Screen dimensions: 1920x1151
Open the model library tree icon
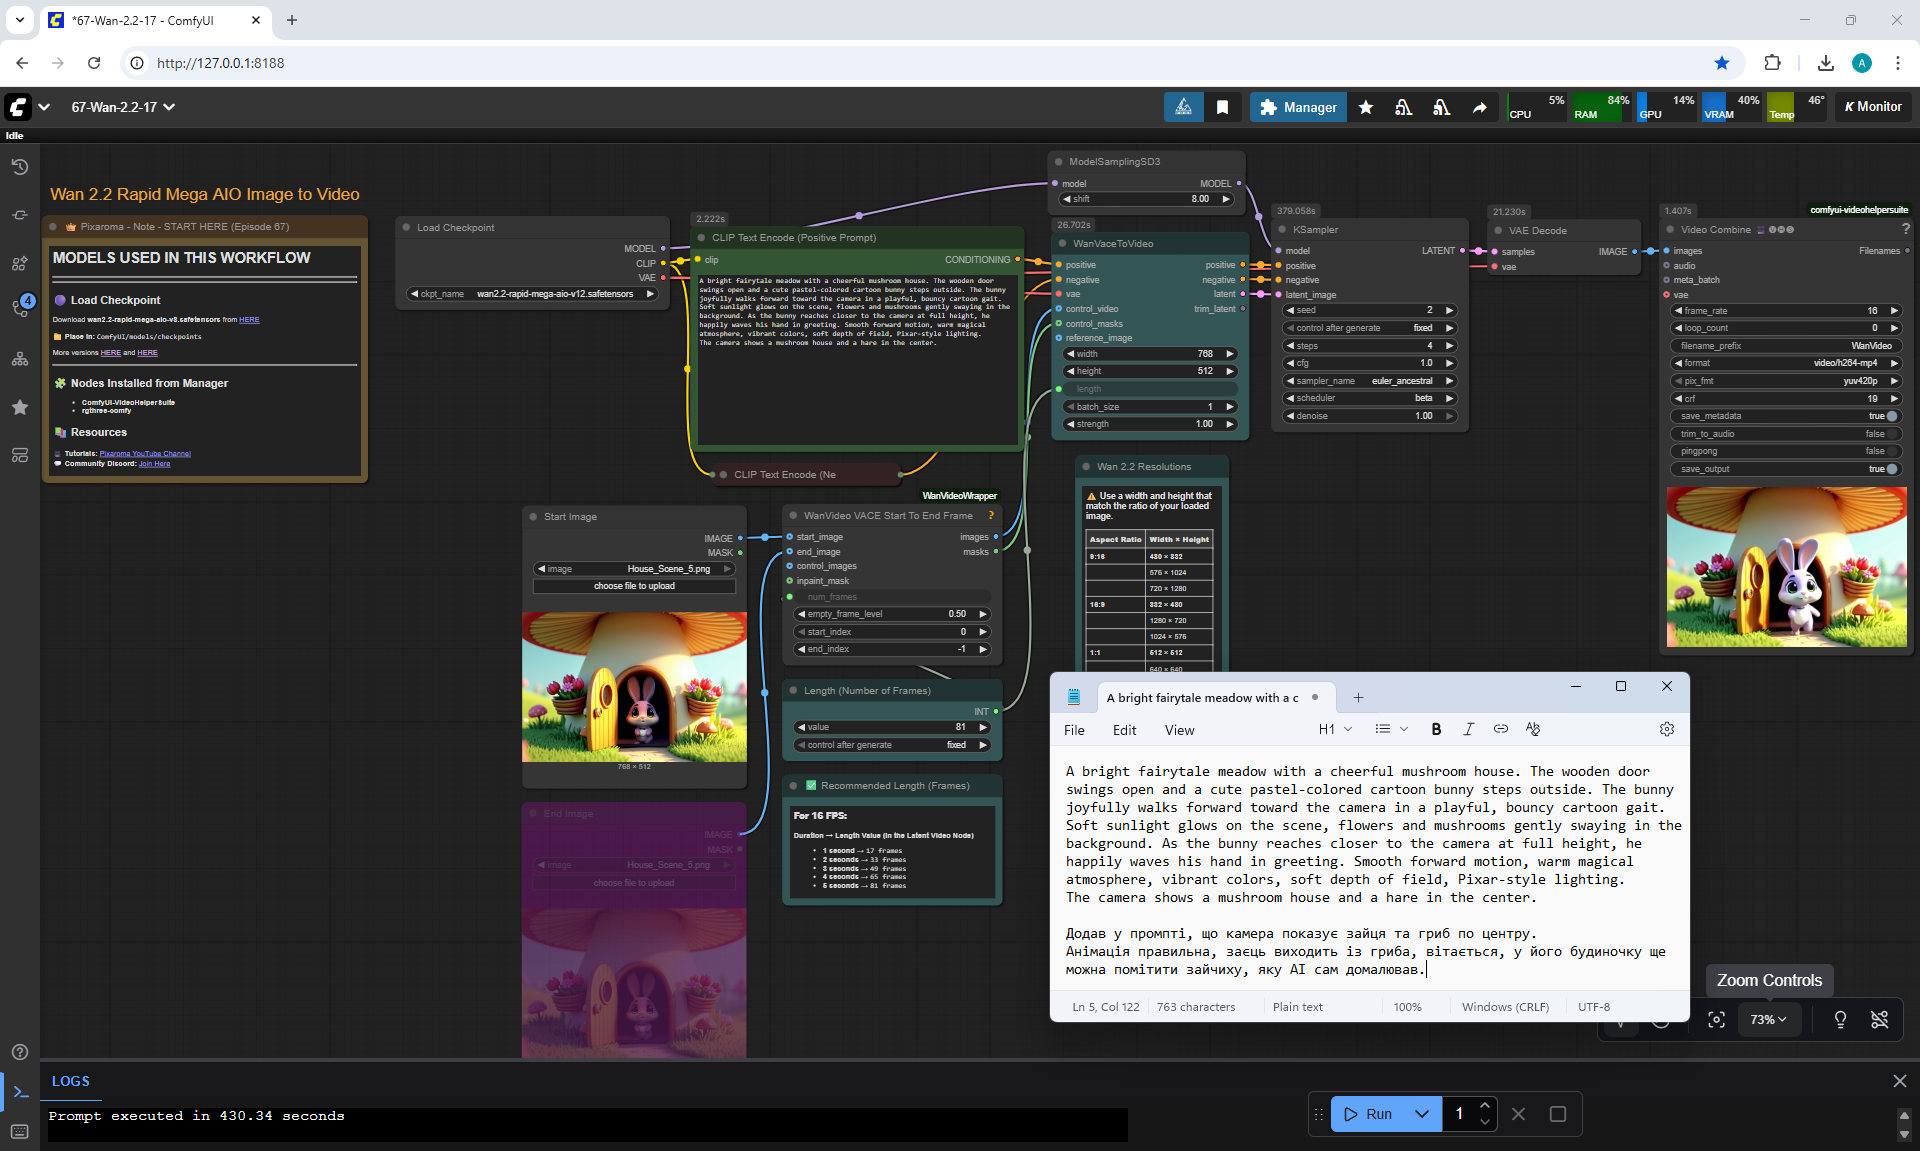[19, 359]
